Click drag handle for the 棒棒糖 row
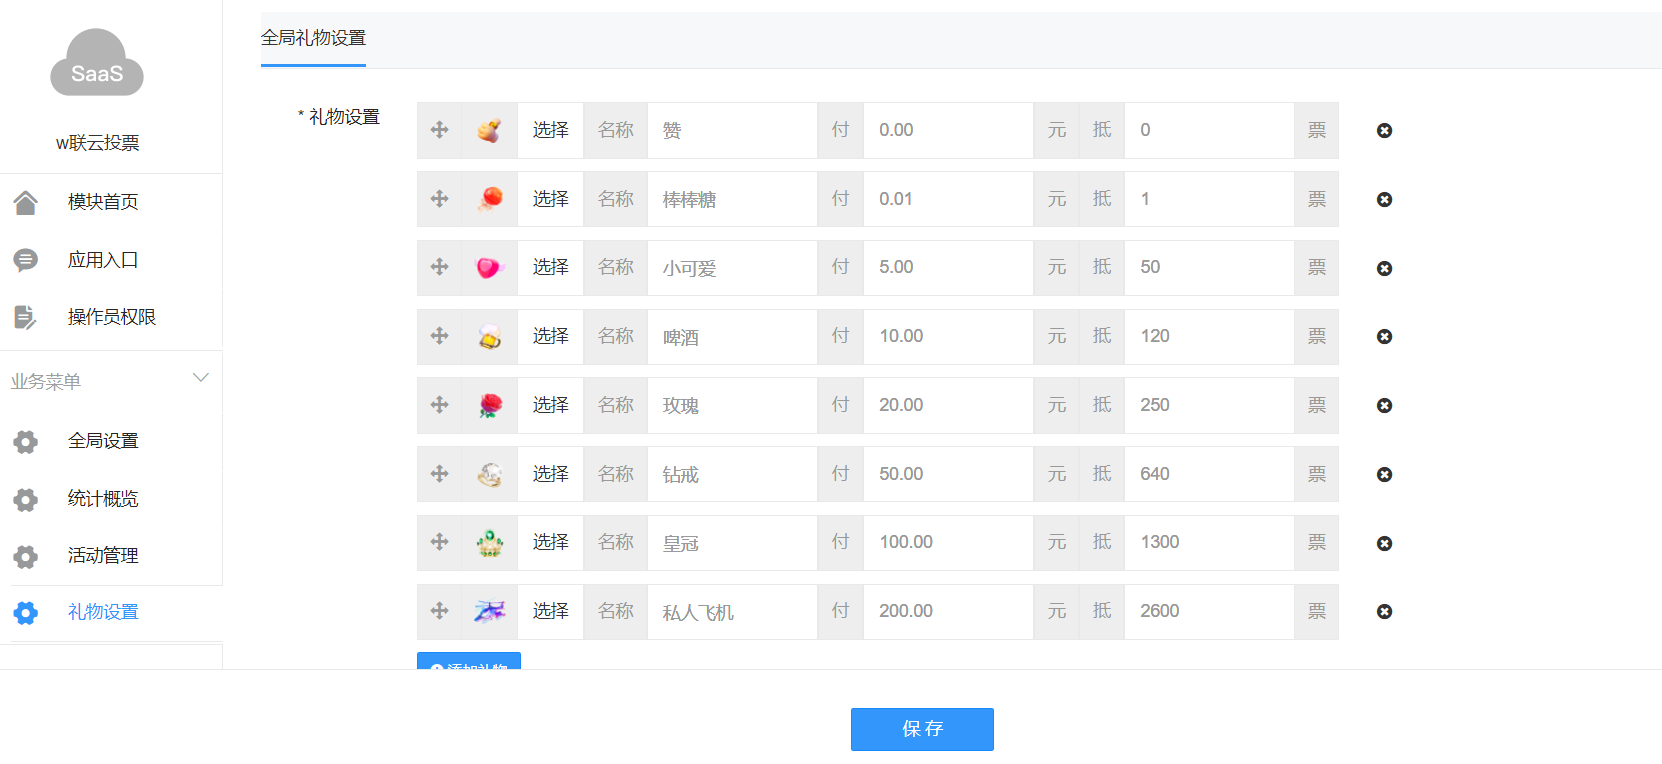 click(x=440, y=199)
